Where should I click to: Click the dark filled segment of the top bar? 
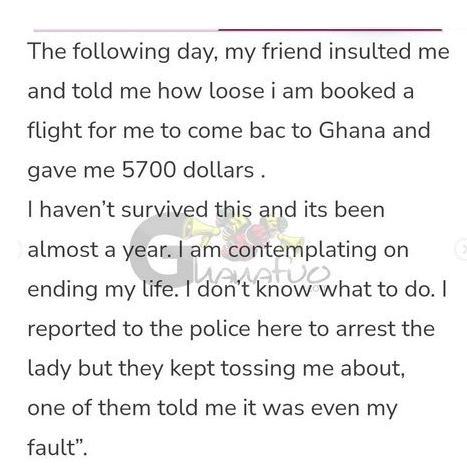[330, 30]
